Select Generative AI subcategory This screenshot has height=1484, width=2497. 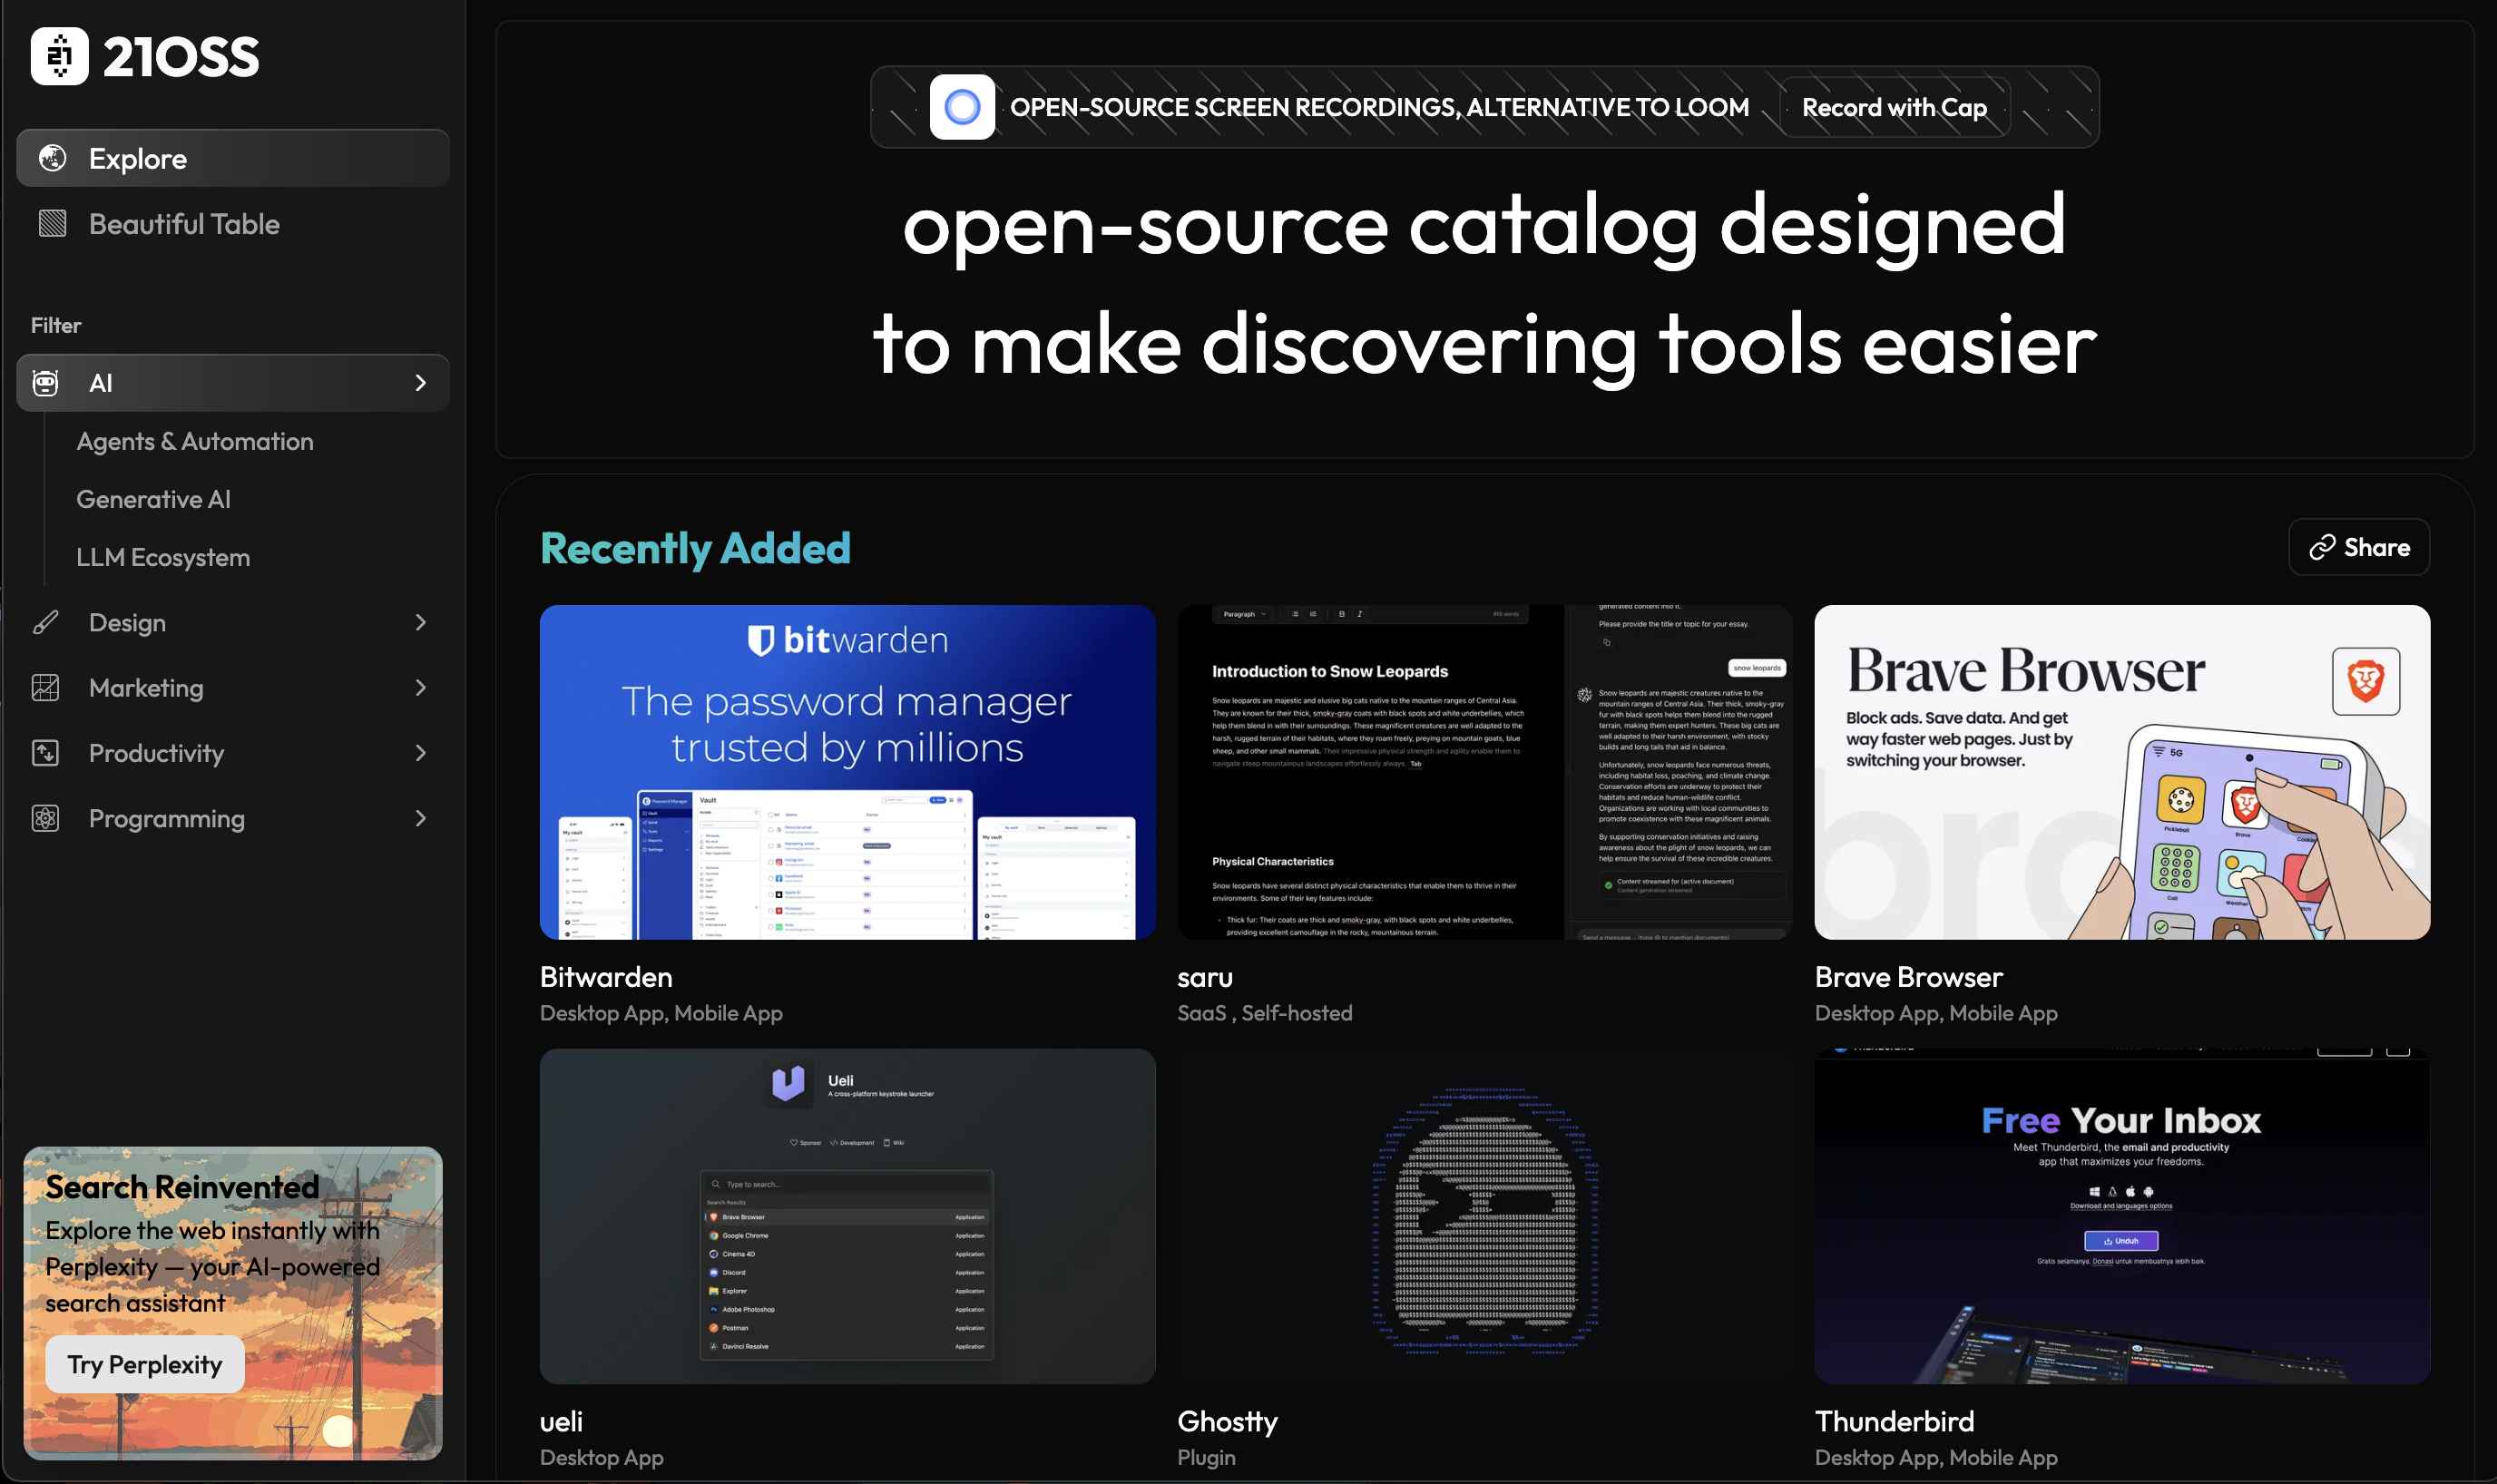point(153,499)
